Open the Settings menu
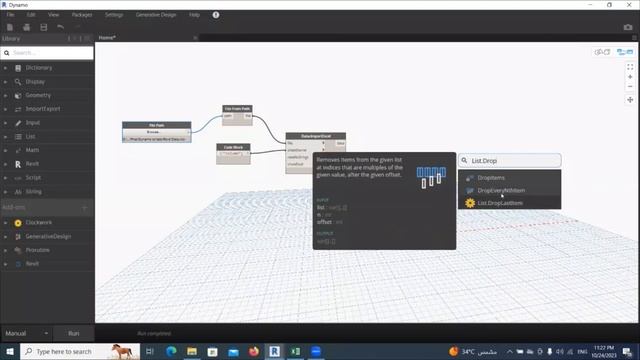640x360 pixels. point(114,15)
